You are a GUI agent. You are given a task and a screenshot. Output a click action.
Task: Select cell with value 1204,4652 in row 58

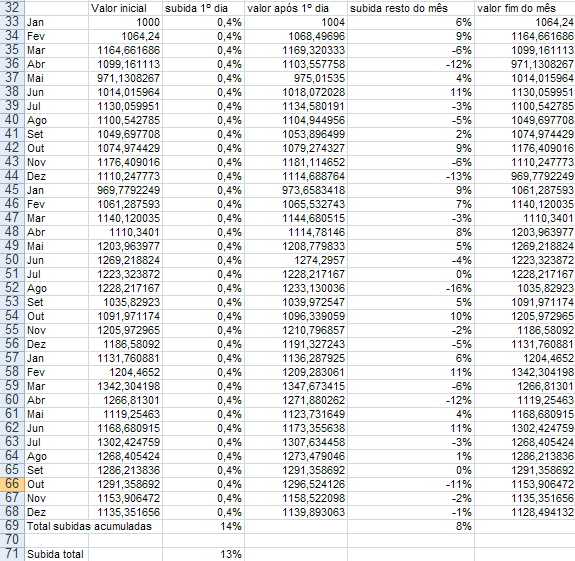coord(125,372)
